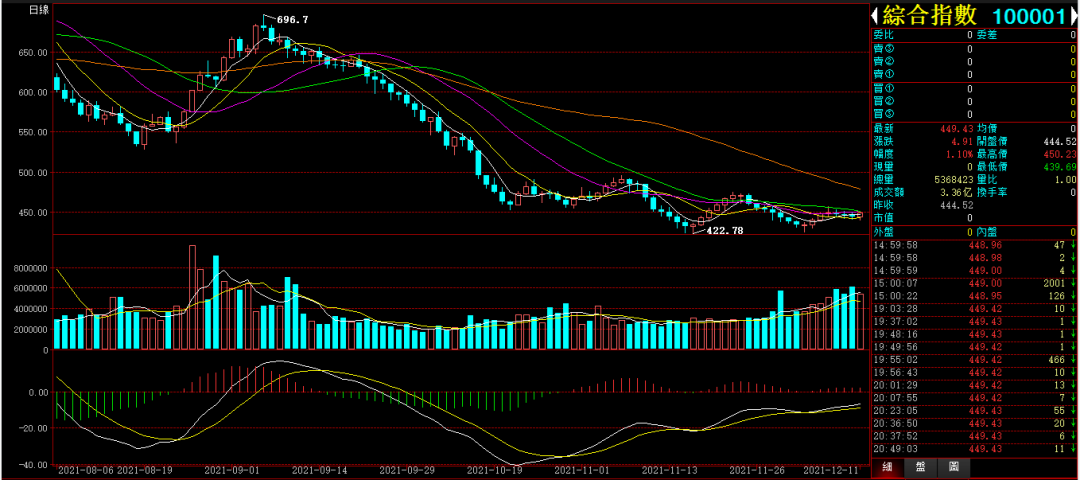This screenshot has width=1080, height=480.
Task: Switch to the 盤 tab
Action: pos(920,466)
